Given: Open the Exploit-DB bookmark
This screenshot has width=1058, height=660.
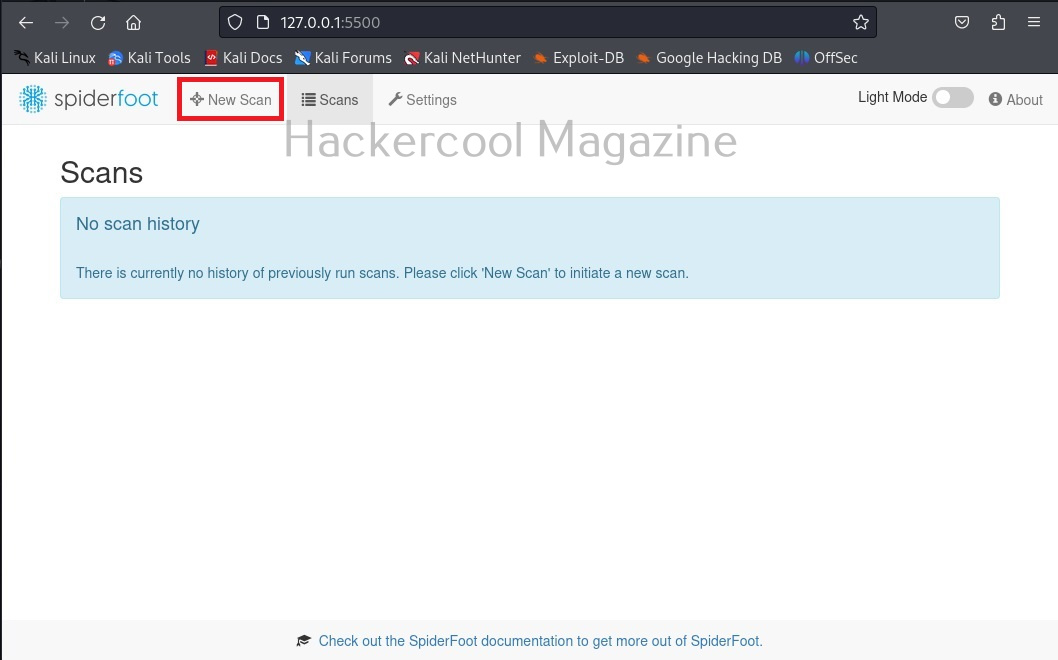Looking at the screenshot, I should click(x=579, y=58).
